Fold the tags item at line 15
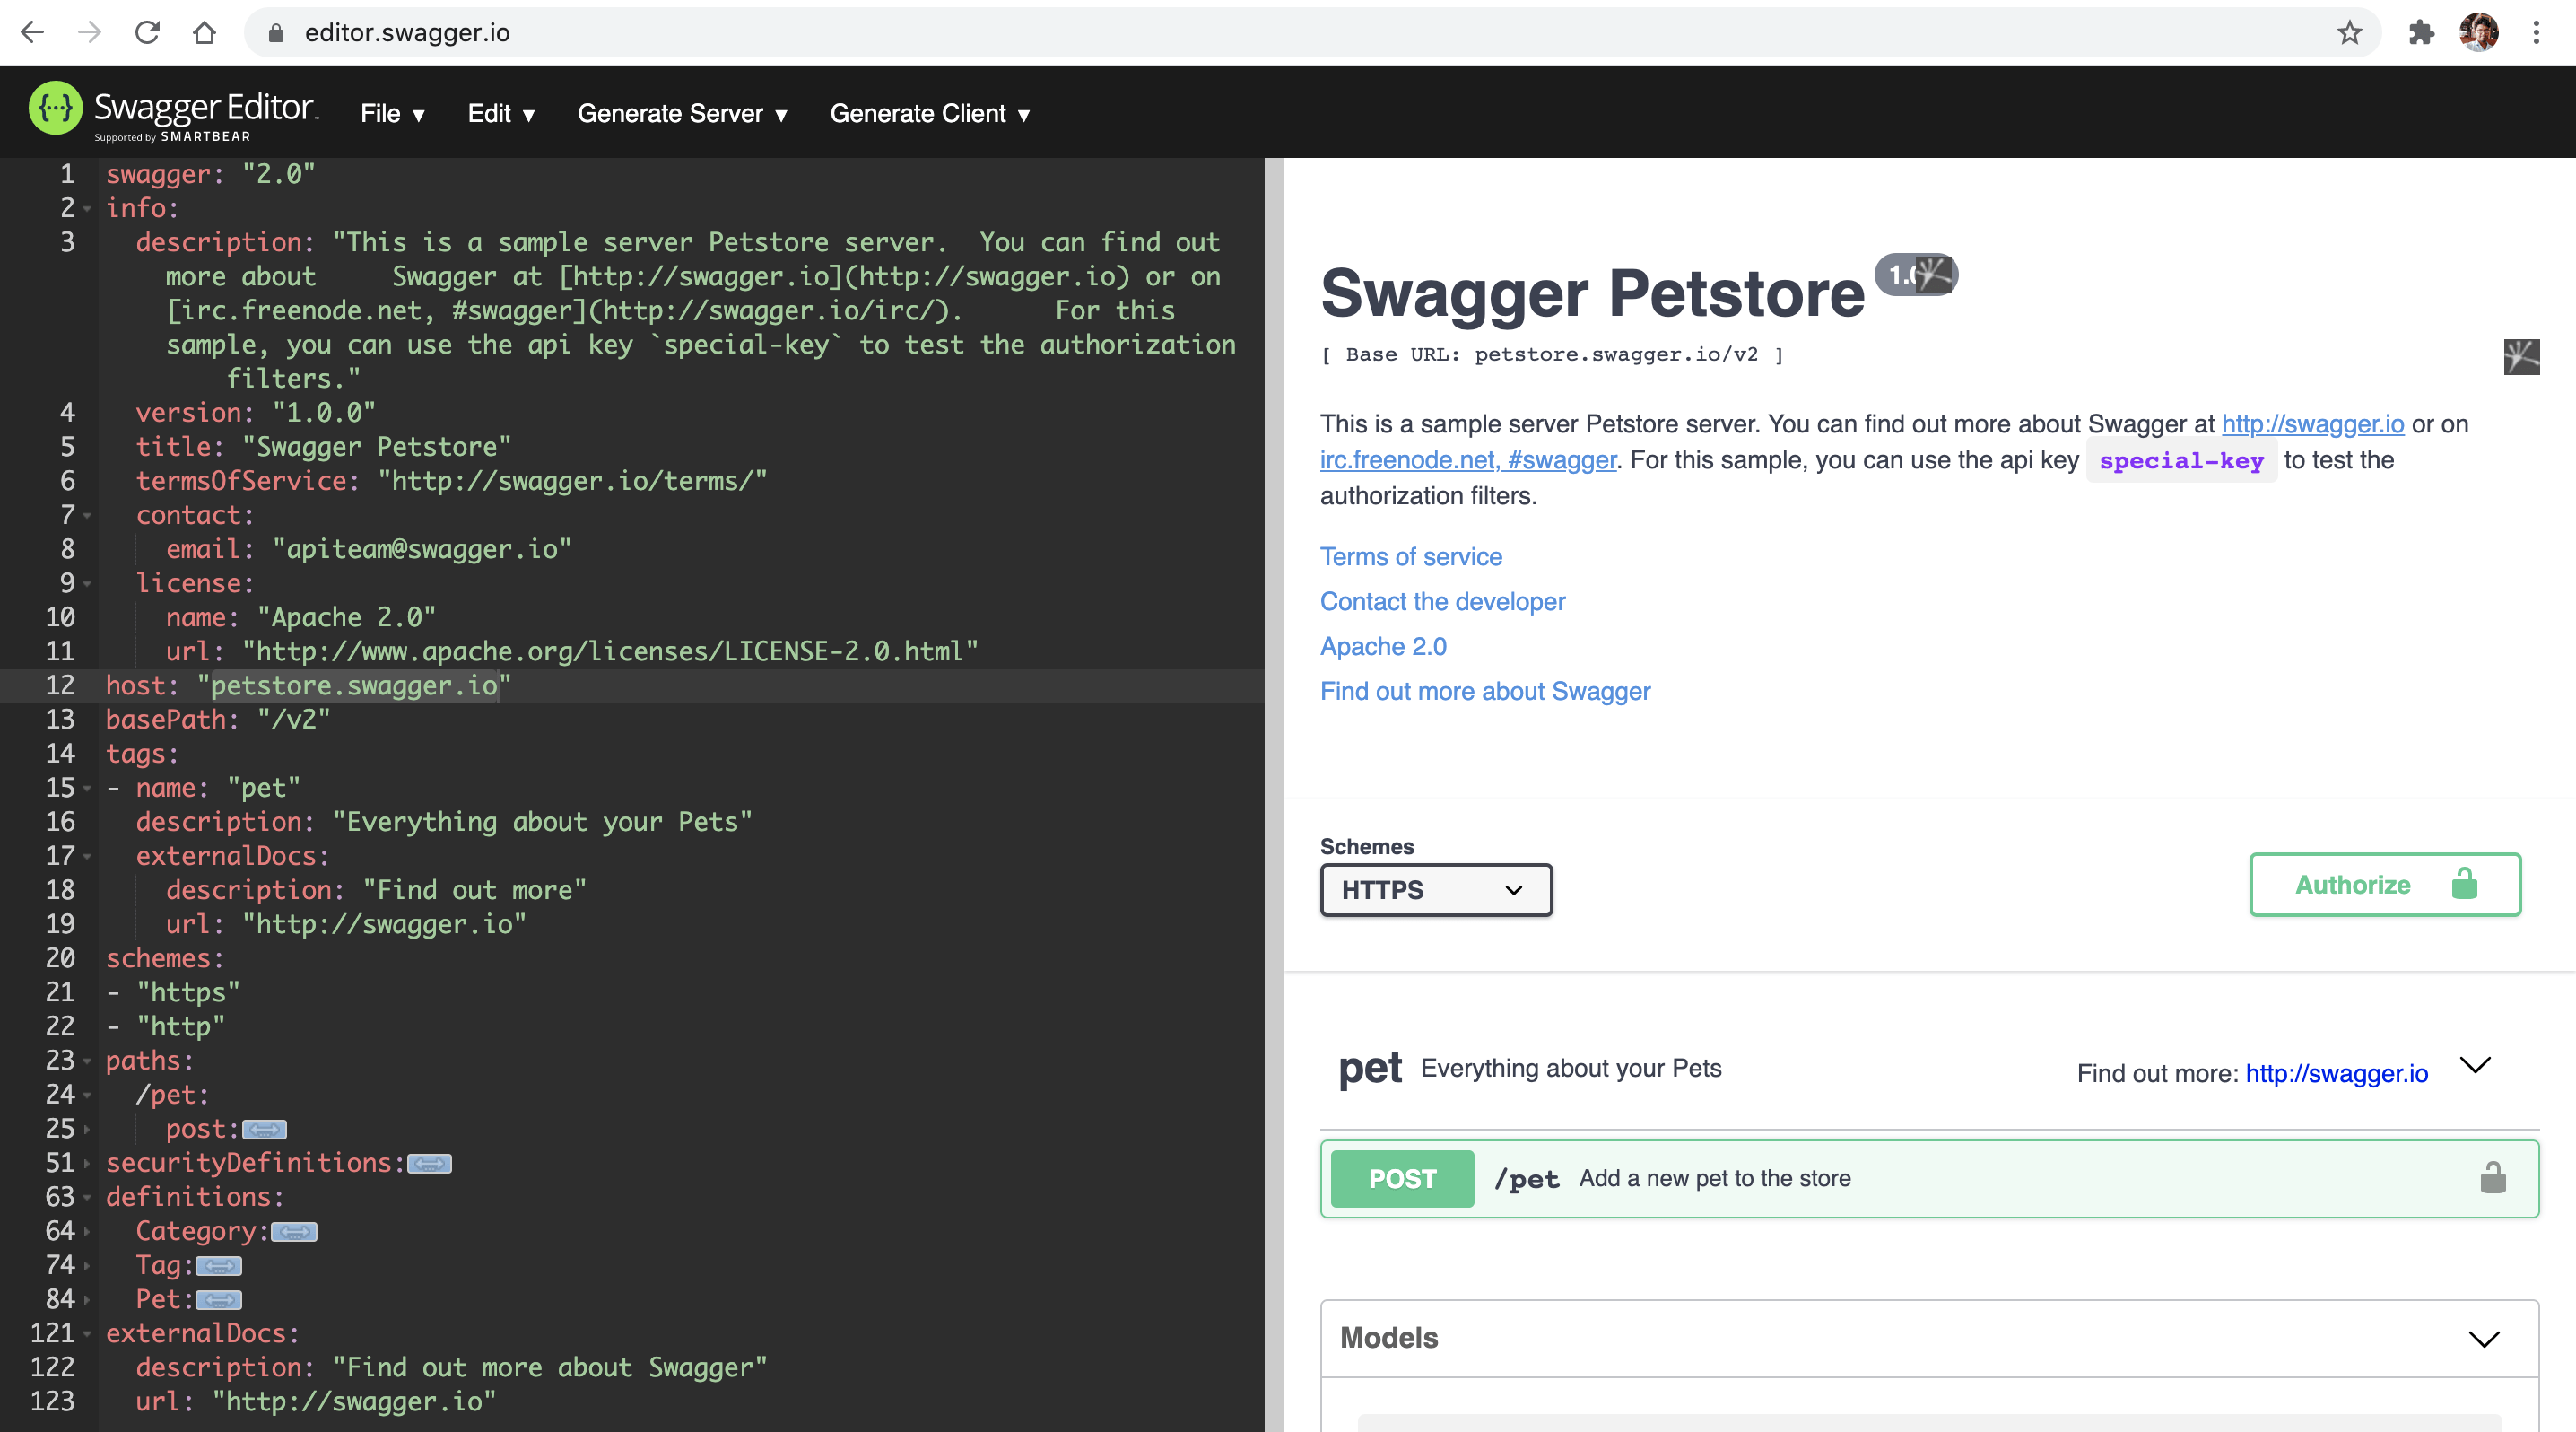This screenshot has height=1432, width=2576. (x=87, y=788)
